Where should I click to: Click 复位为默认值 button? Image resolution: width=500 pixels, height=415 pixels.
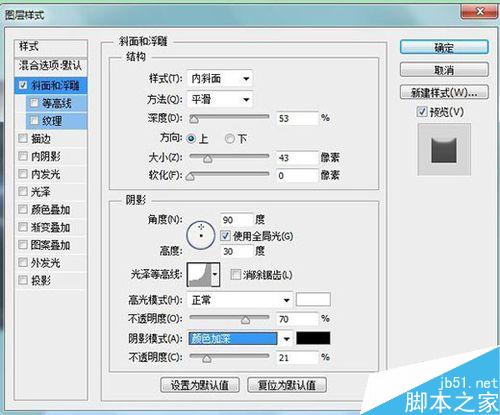(287, 385)
